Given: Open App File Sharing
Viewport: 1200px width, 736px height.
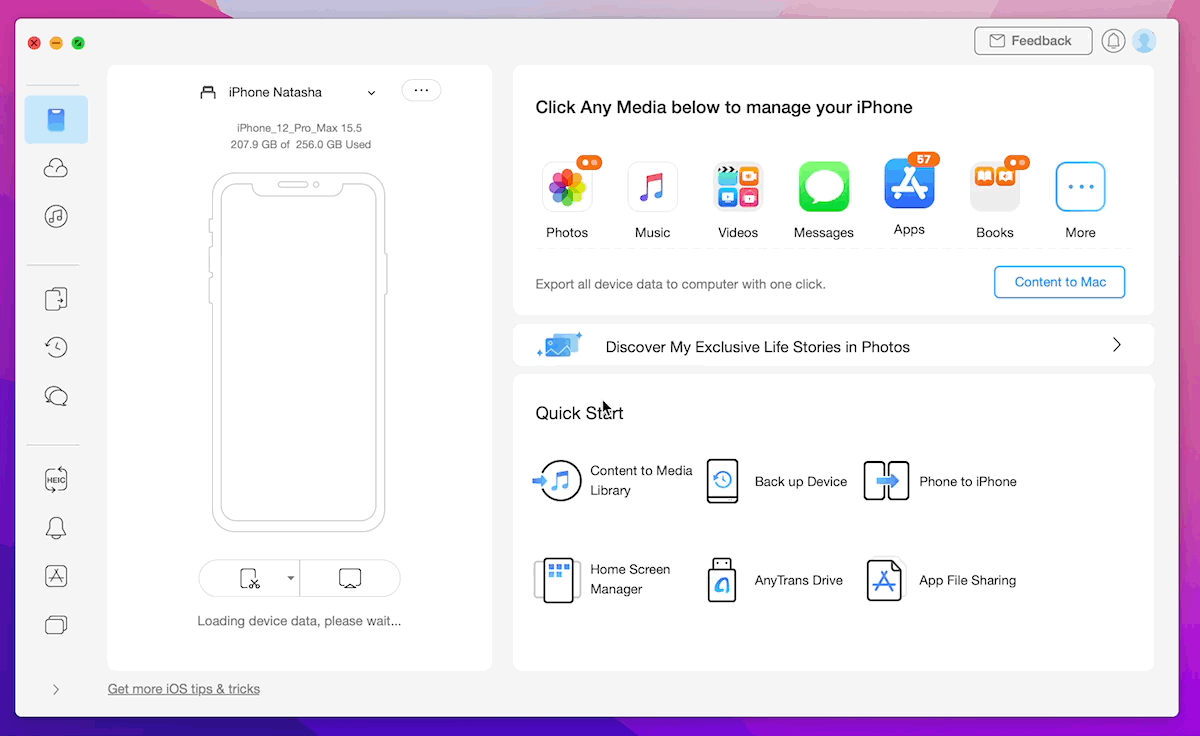Looking at the screenshot, I should (940, 580).
